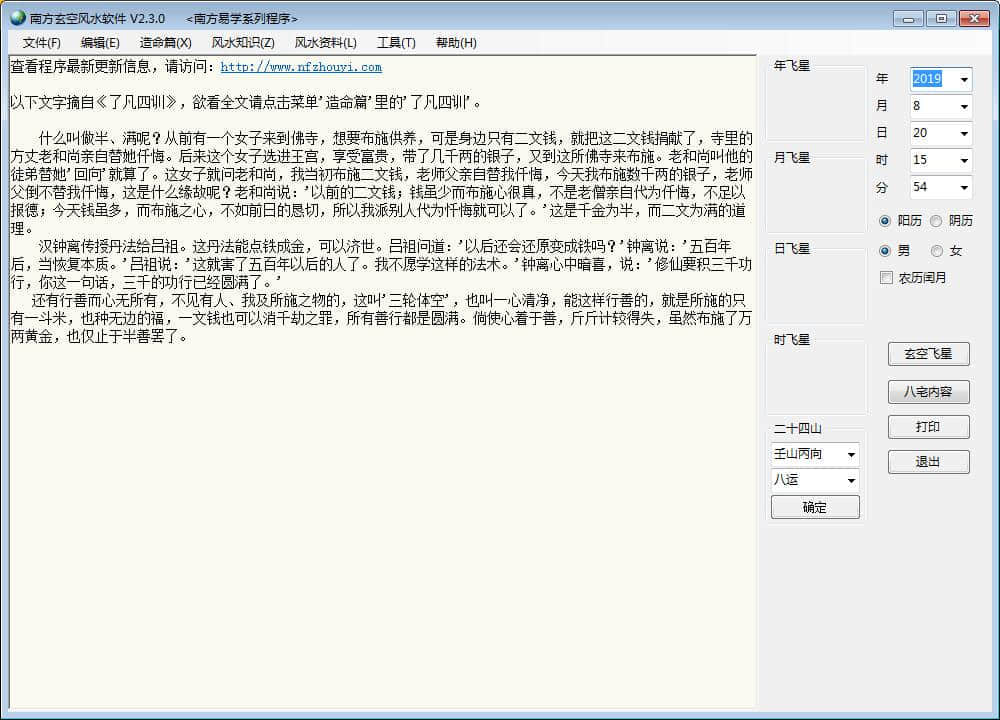This screenshot has height=720, width=1000.
Task: Select the 阳历 radio button
Action: tap(885, 221)
